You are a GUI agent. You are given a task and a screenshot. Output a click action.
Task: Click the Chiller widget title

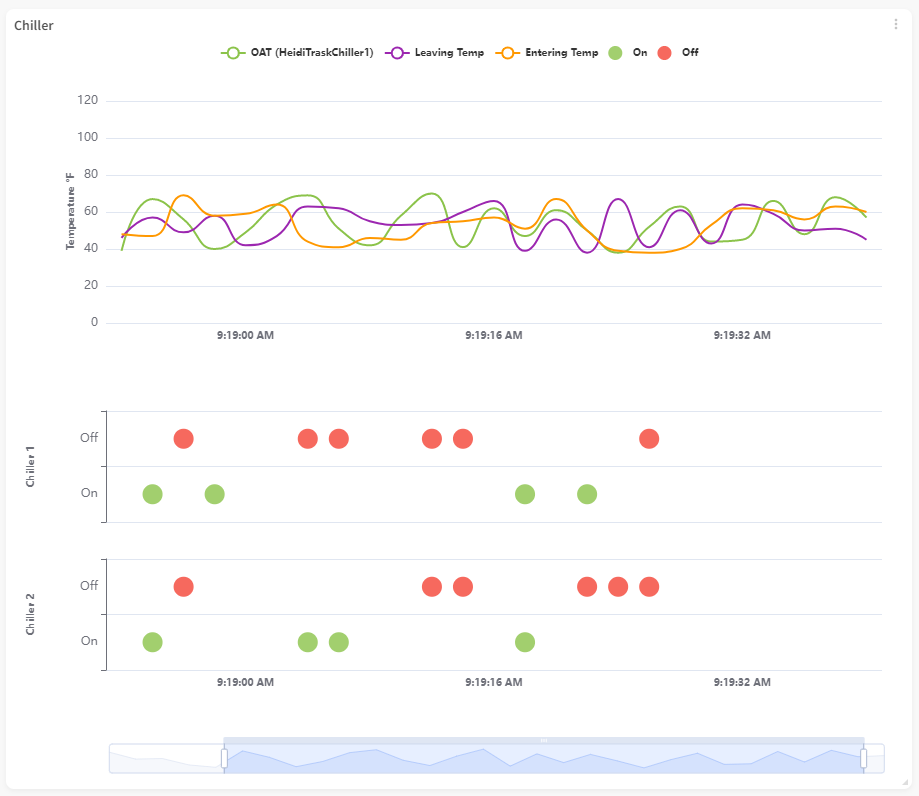click(x=34, y=26)
